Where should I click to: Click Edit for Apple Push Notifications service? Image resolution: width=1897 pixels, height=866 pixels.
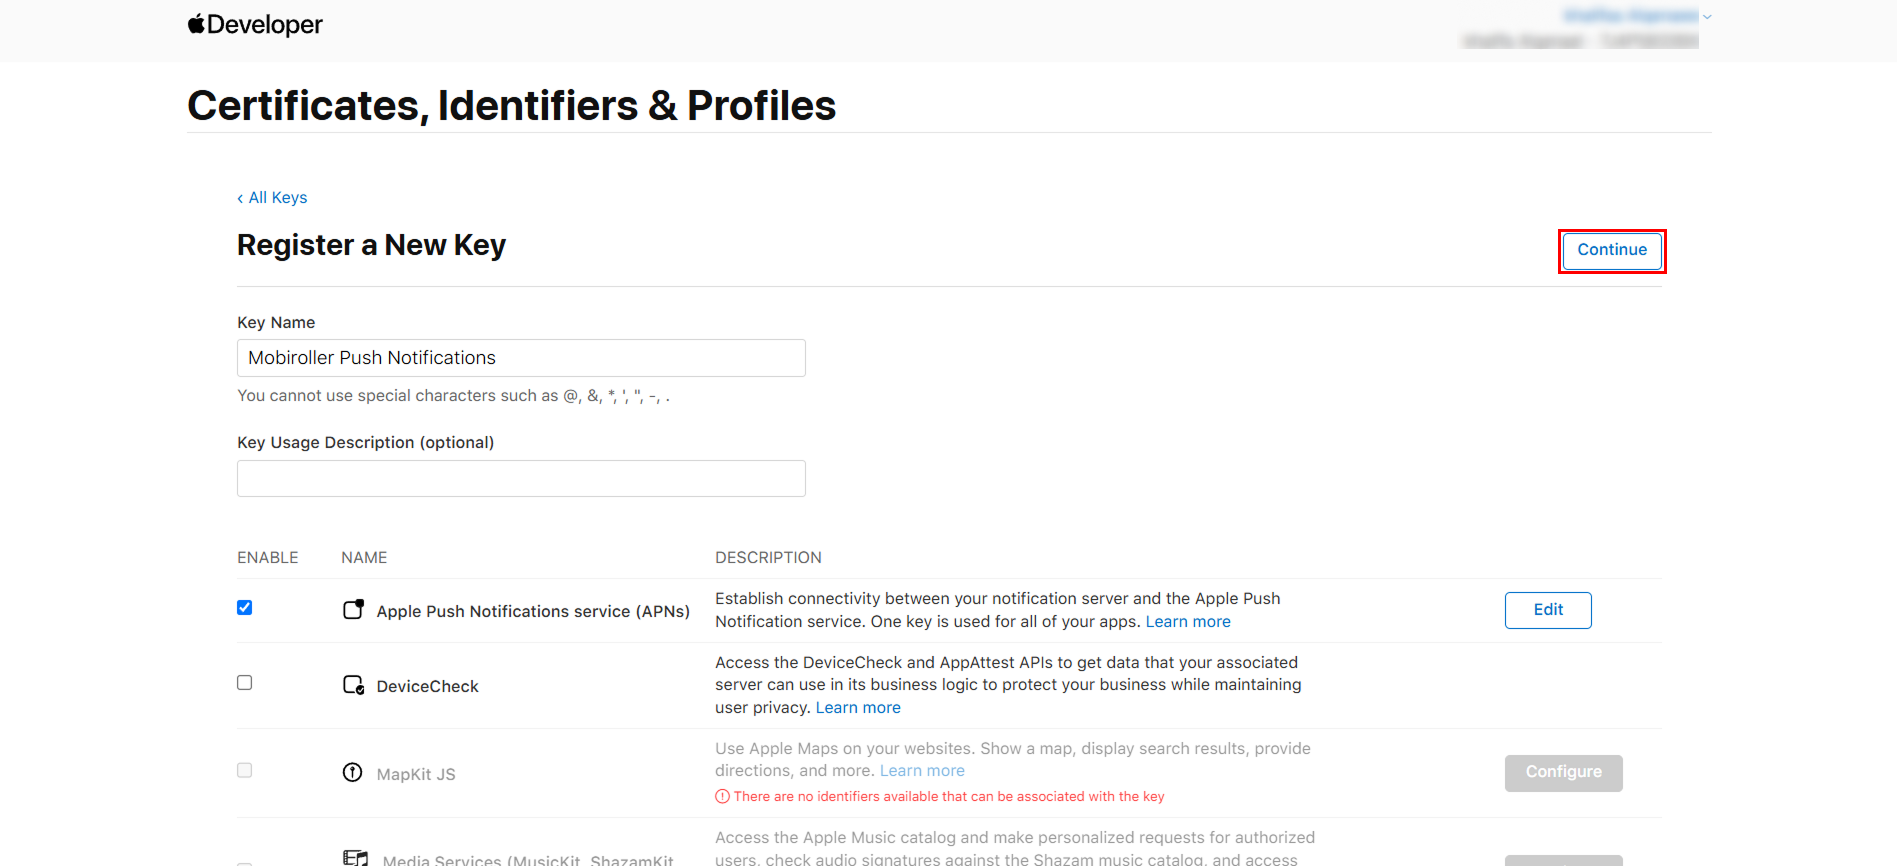tap(1547, 610)
